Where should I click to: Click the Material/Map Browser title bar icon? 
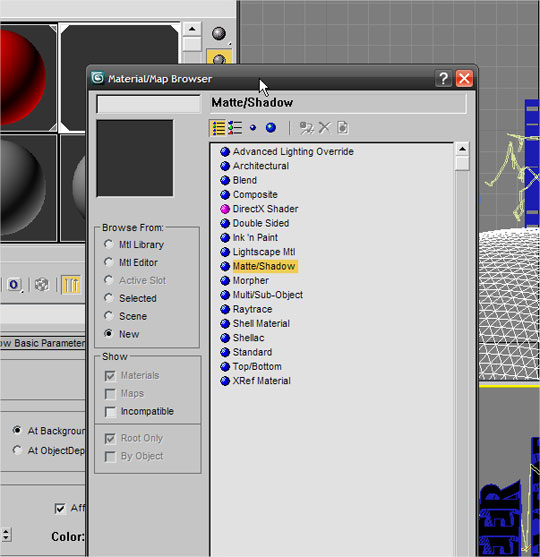[97, 78]
